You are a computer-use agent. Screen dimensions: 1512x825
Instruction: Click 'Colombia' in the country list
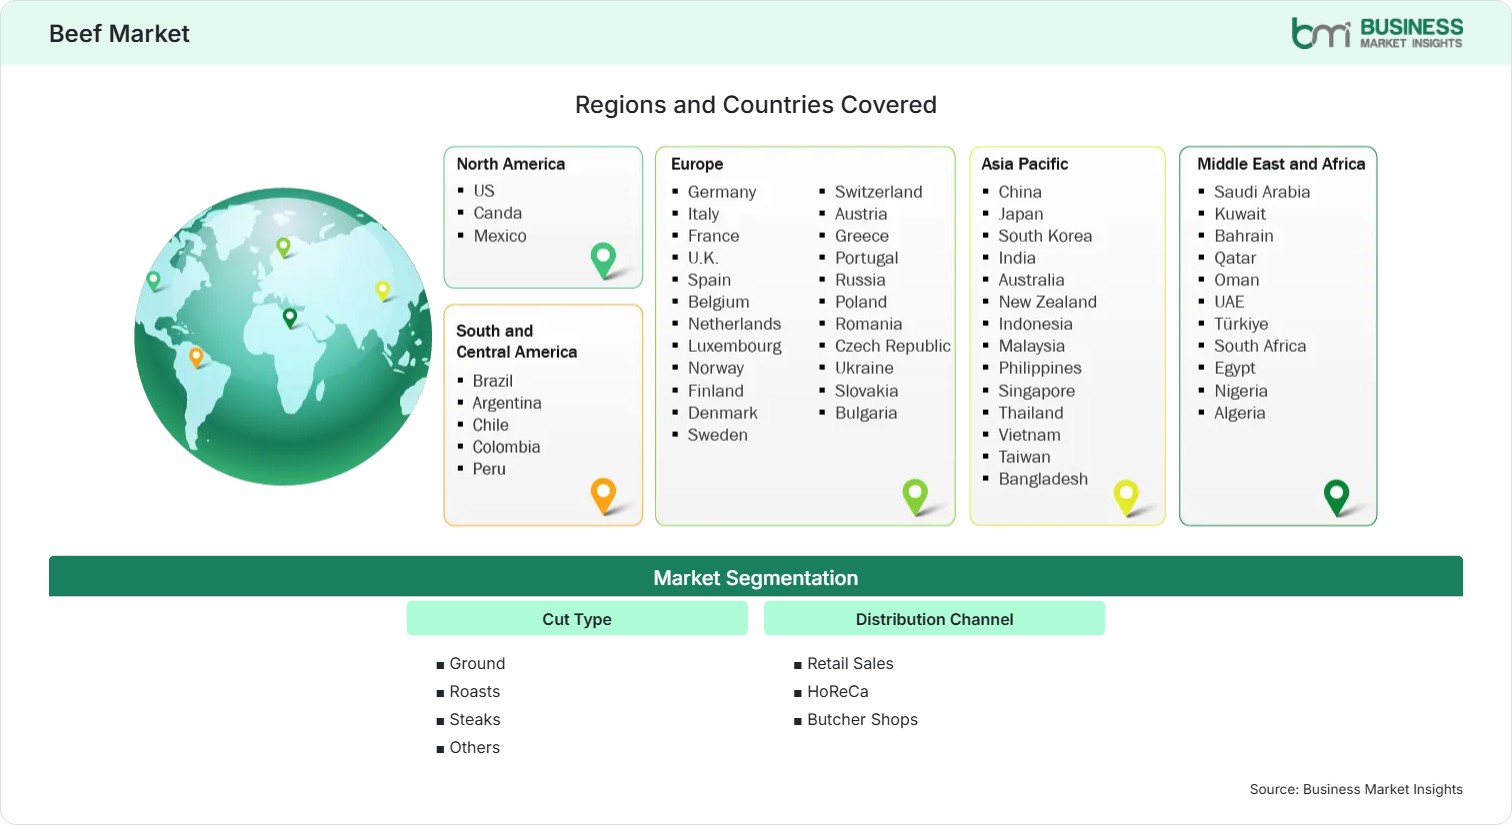[x=506, y=447]
